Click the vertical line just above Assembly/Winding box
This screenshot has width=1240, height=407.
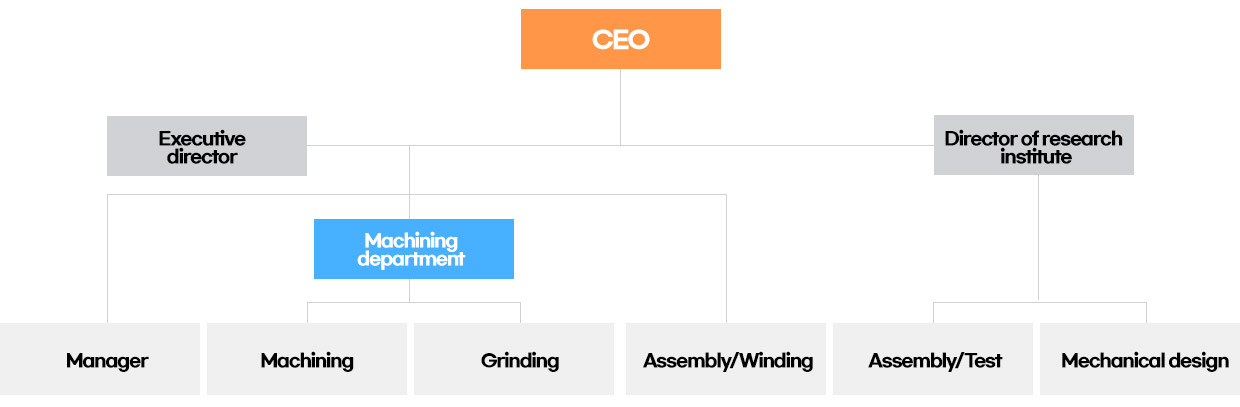coord(726,258)
